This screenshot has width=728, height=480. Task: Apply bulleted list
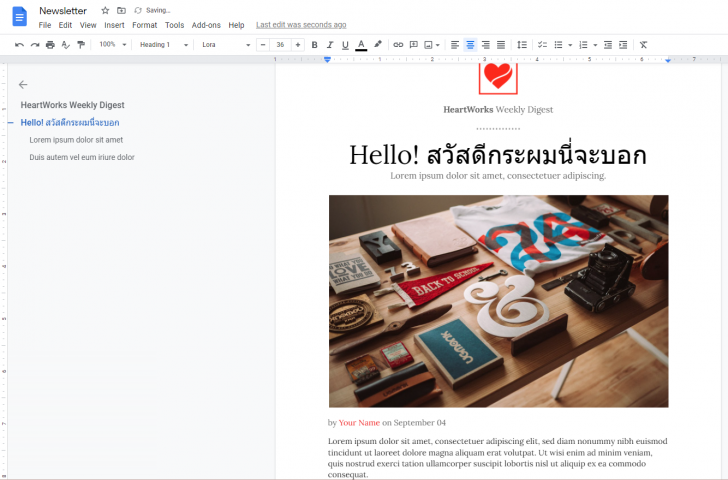559,45
